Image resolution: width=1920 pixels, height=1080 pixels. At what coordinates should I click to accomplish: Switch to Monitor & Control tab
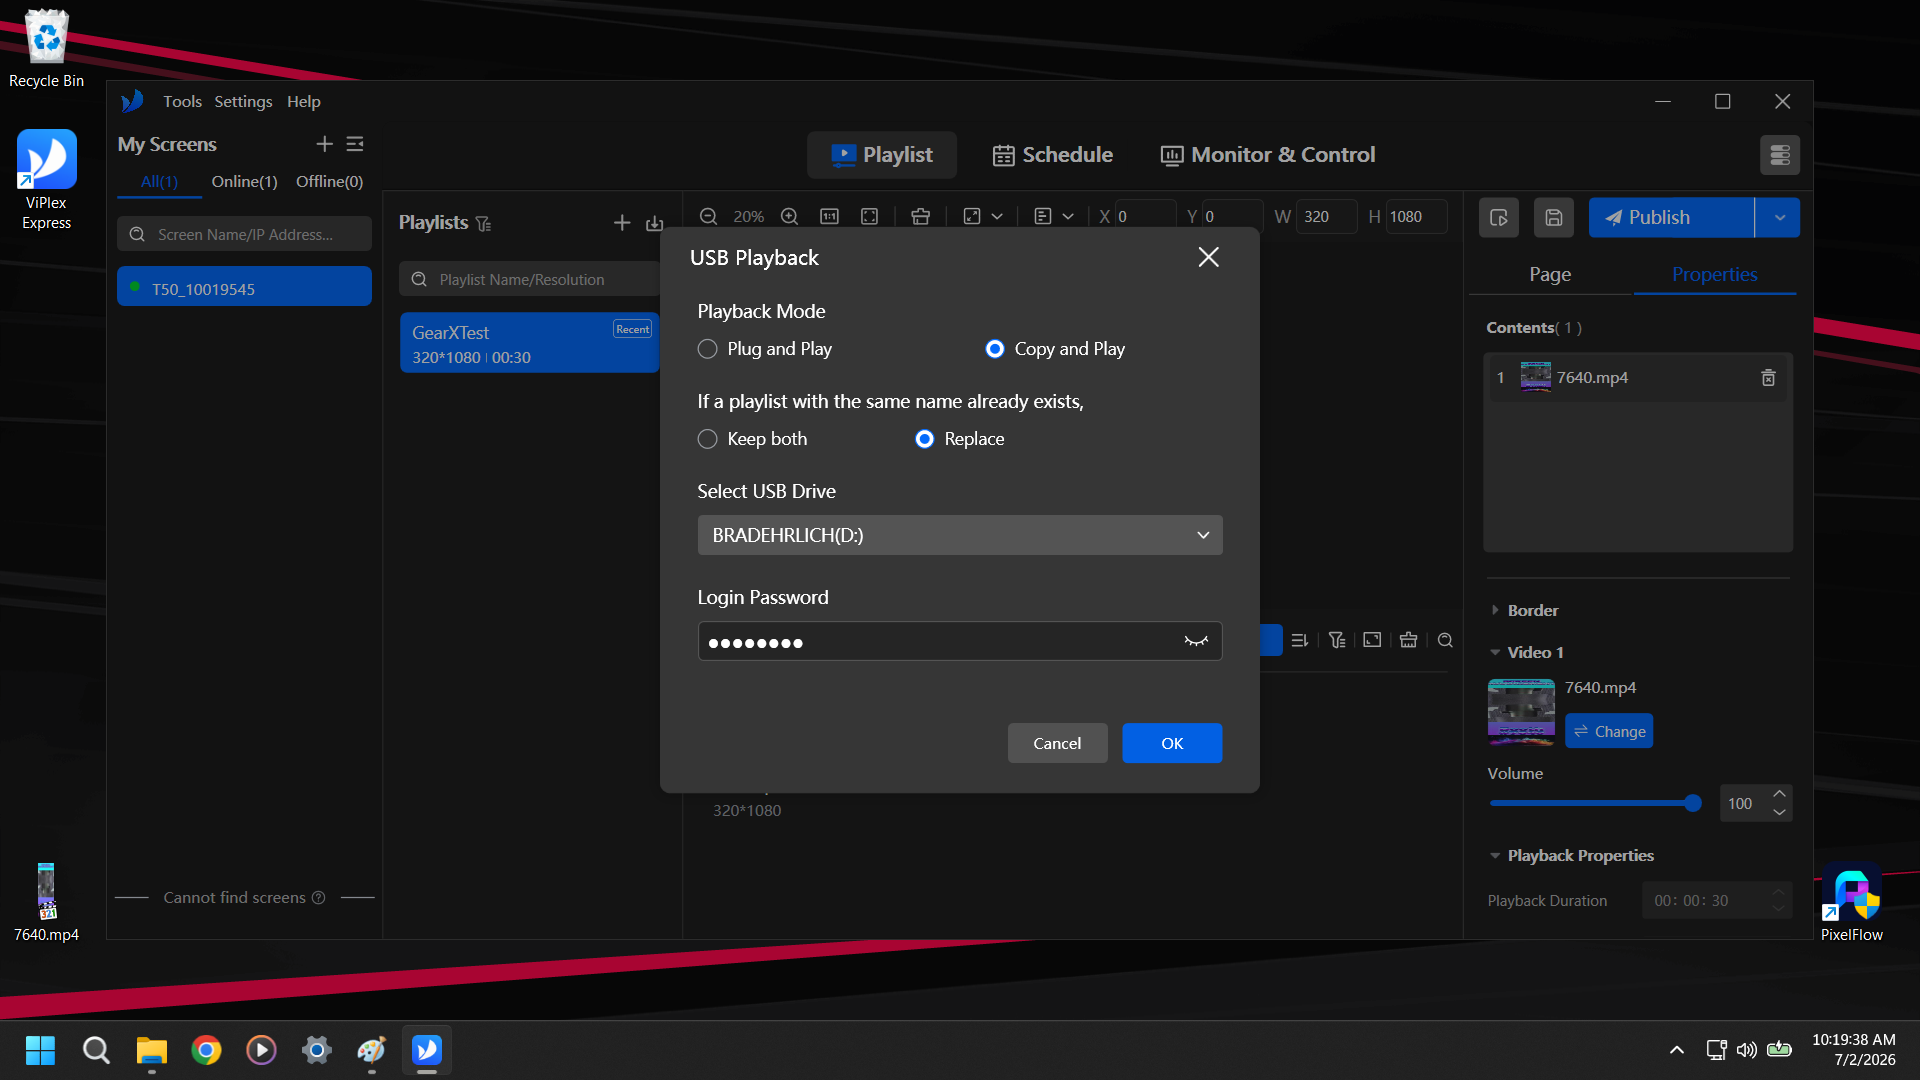tap(1268, 155)
